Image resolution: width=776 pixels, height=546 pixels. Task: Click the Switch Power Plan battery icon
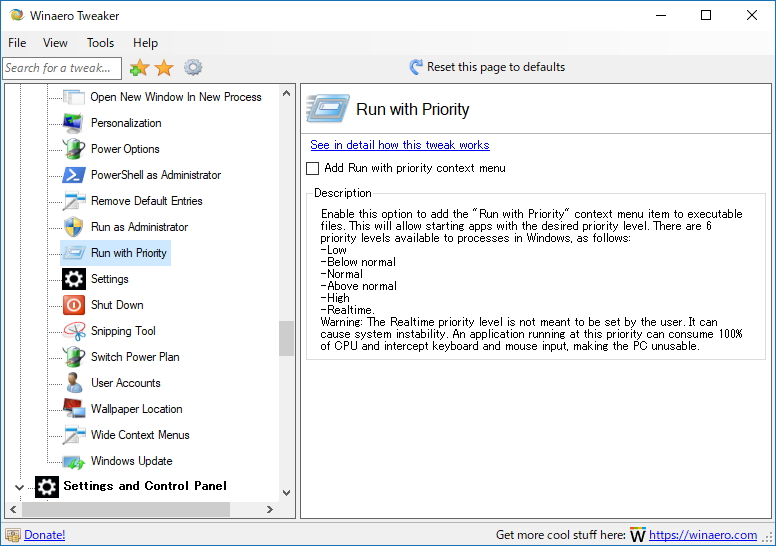tap(74, 357)
